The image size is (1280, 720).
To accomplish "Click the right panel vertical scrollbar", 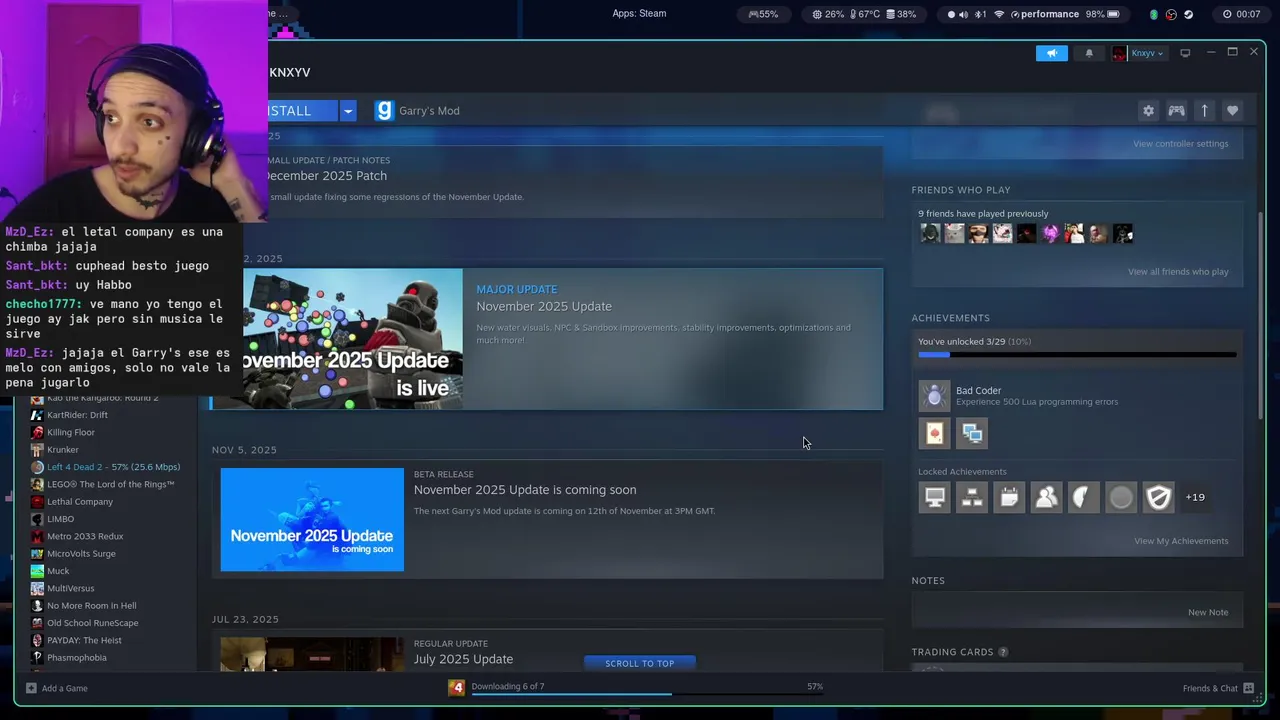I will click(1261, 315).
